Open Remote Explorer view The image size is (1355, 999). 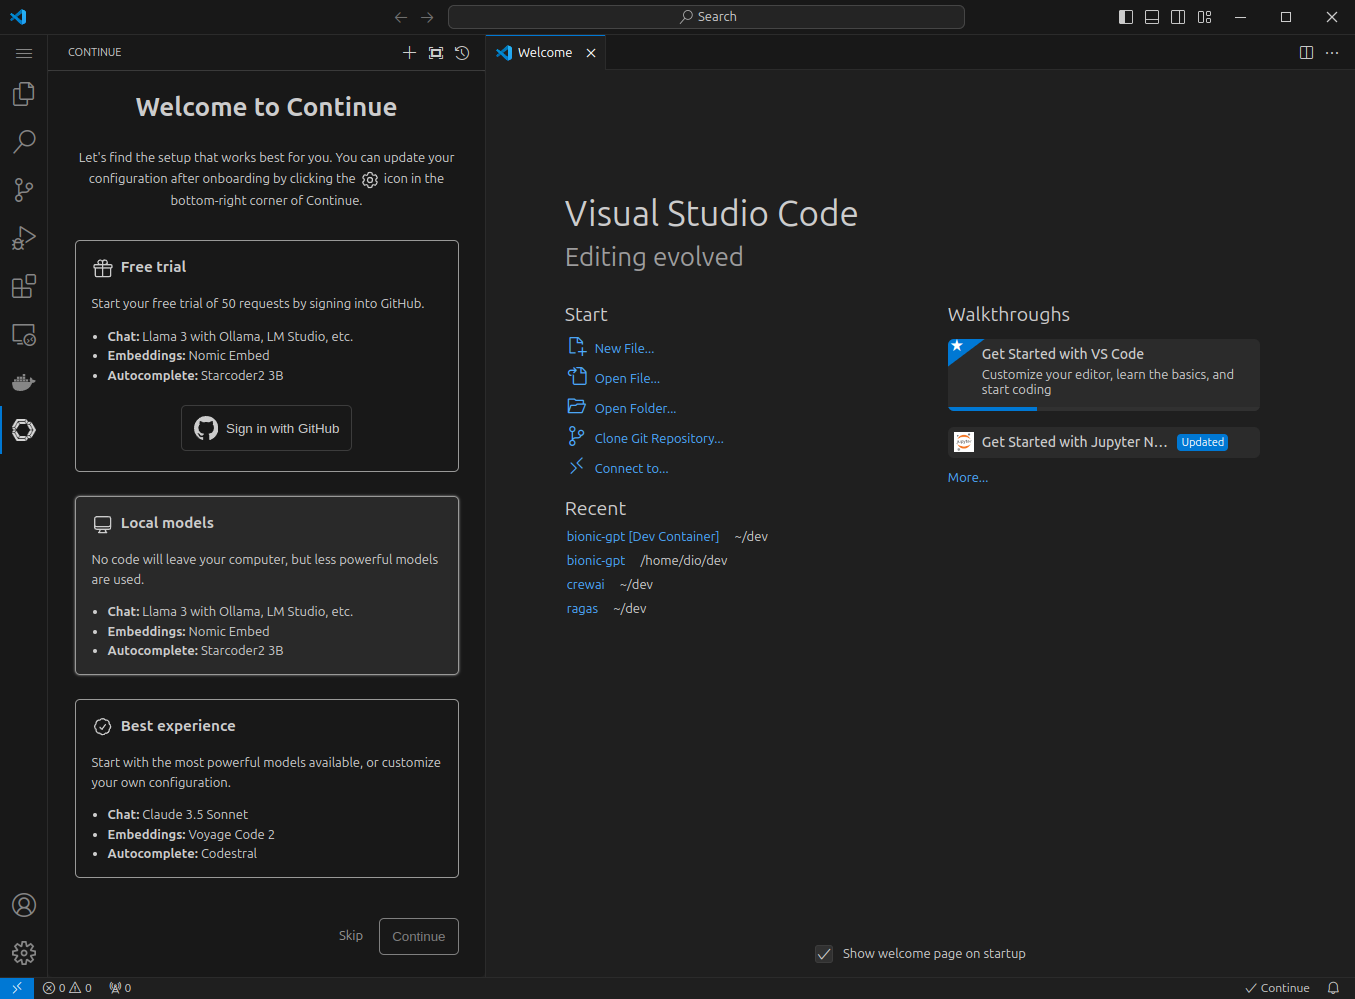23,335
